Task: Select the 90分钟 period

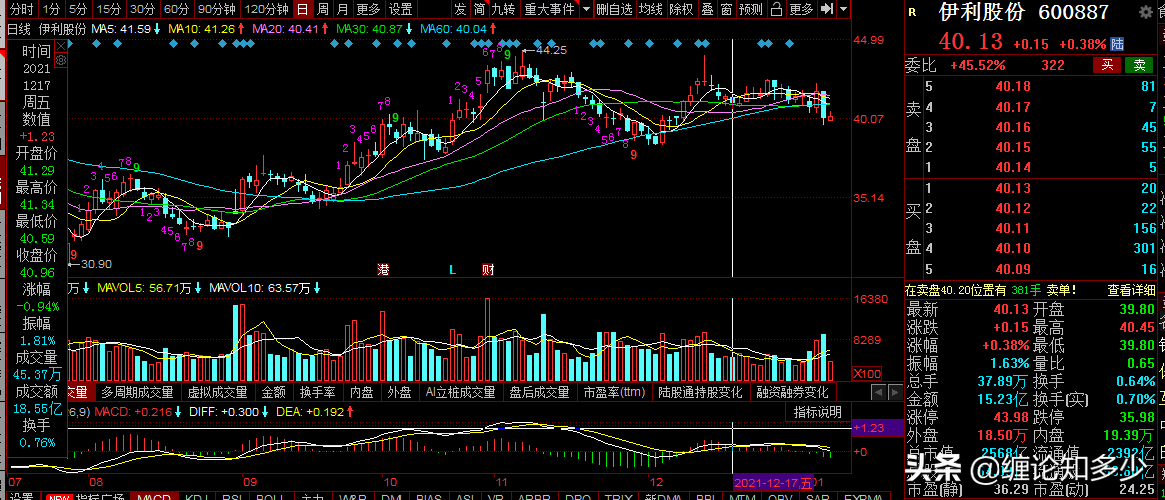Action: (x=218, y=10)
